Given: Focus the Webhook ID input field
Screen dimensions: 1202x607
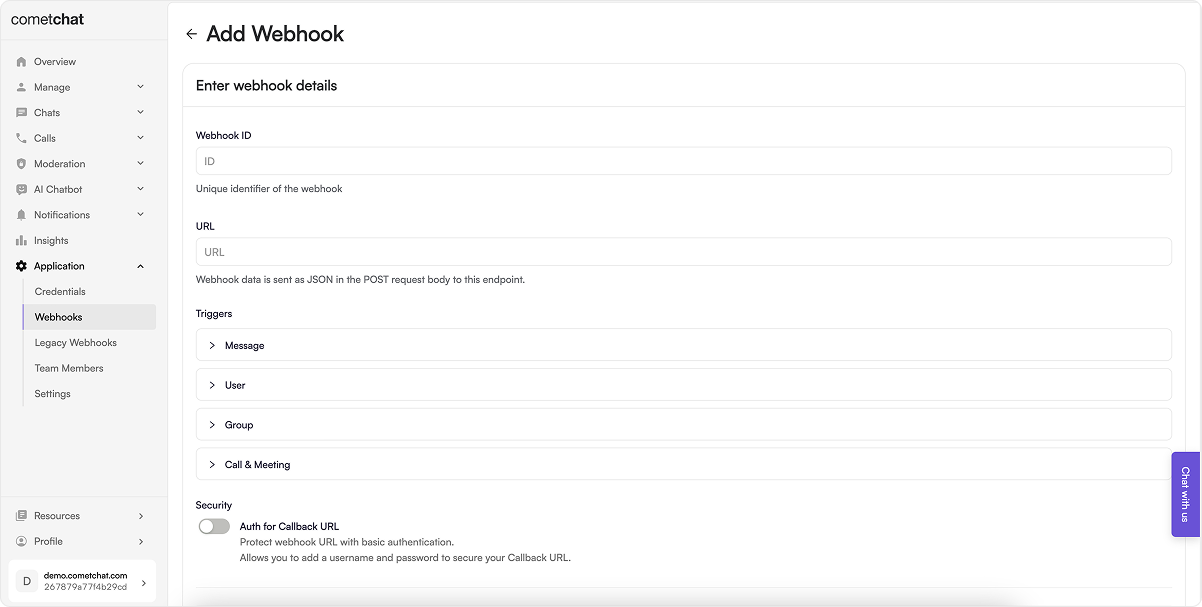Looking at the screenshot, I should (683, 161).
